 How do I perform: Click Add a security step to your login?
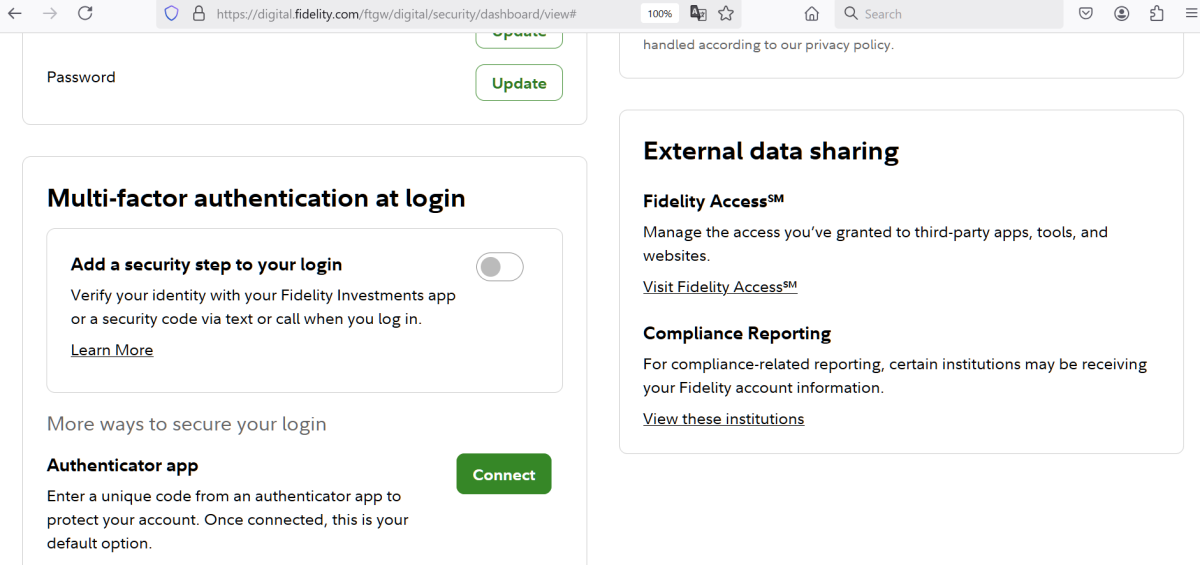(x=206, y=265)
